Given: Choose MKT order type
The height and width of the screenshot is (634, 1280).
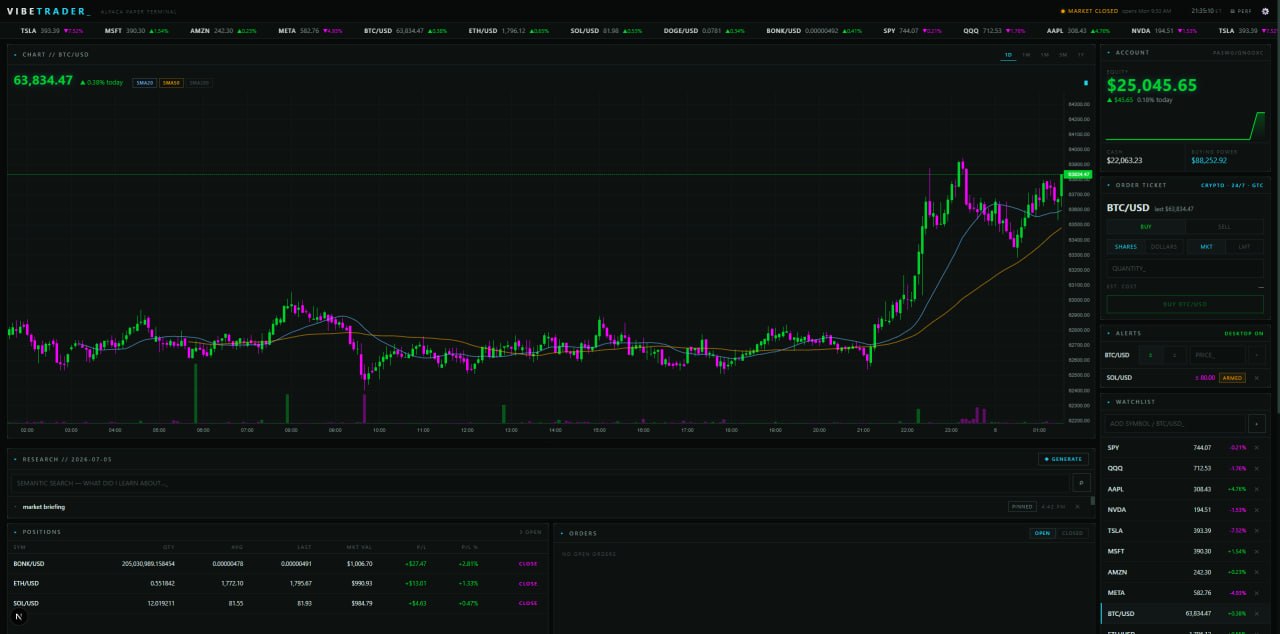Looking at the screenshot, I should 1206,246.
